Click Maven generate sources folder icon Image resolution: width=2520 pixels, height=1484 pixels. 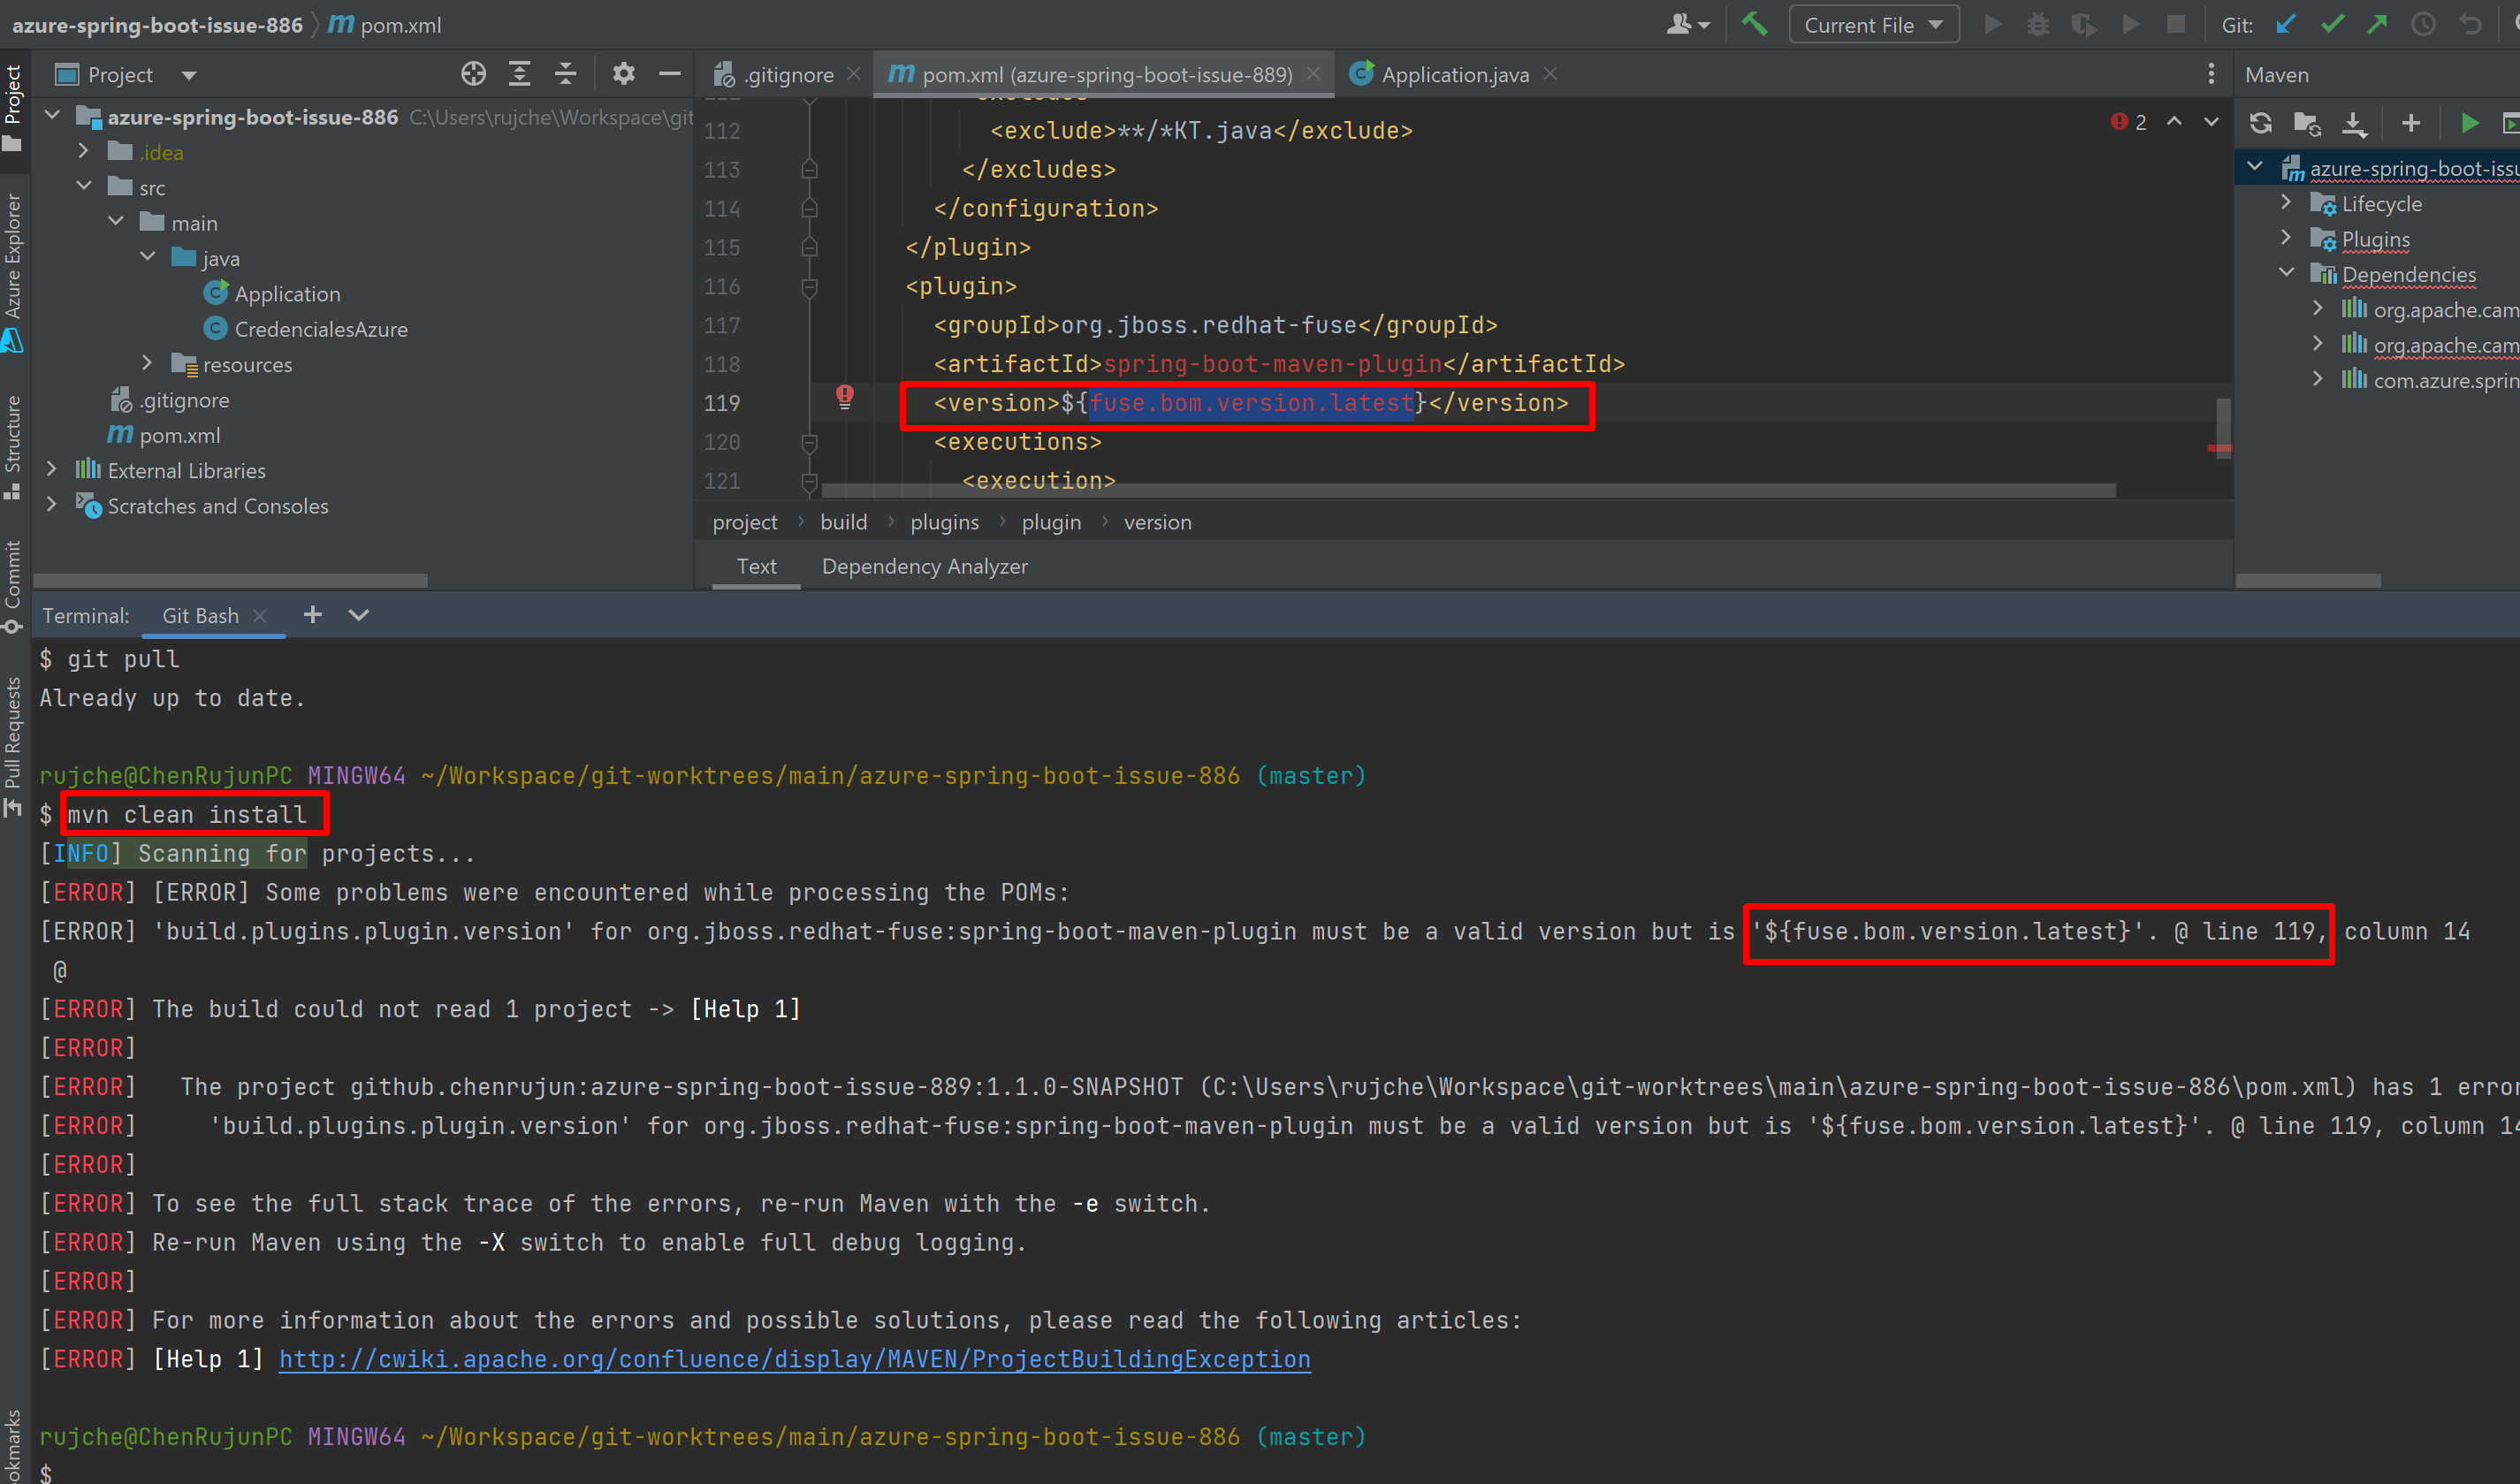click(2307, 123)
